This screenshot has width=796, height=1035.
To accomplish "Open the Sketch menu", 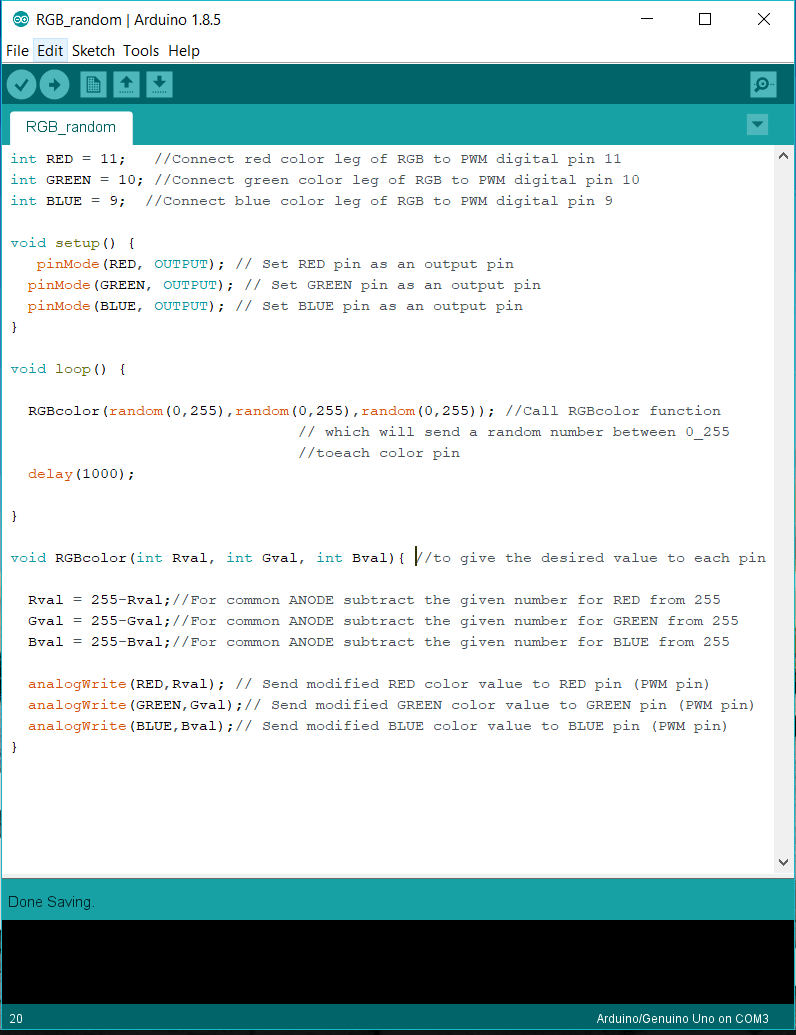I will [93, 51].
